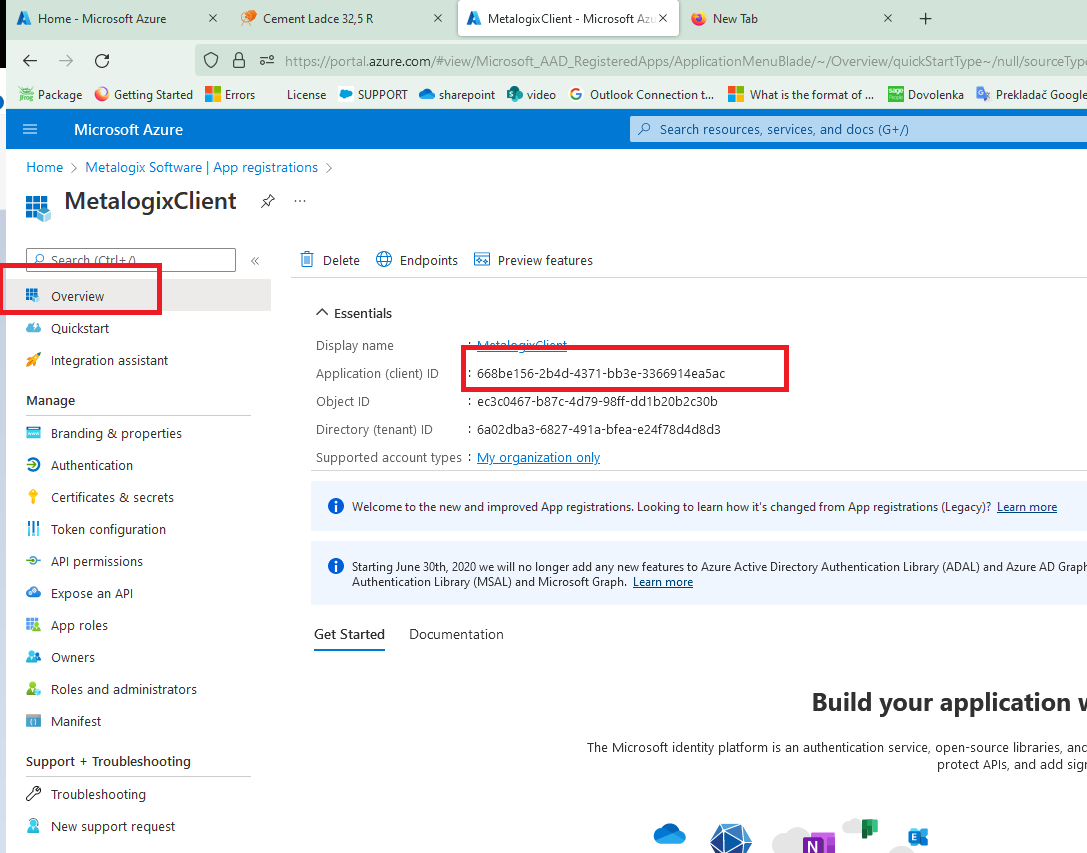Click the Application (client) ID value
1087x853 pixels.
601,373
